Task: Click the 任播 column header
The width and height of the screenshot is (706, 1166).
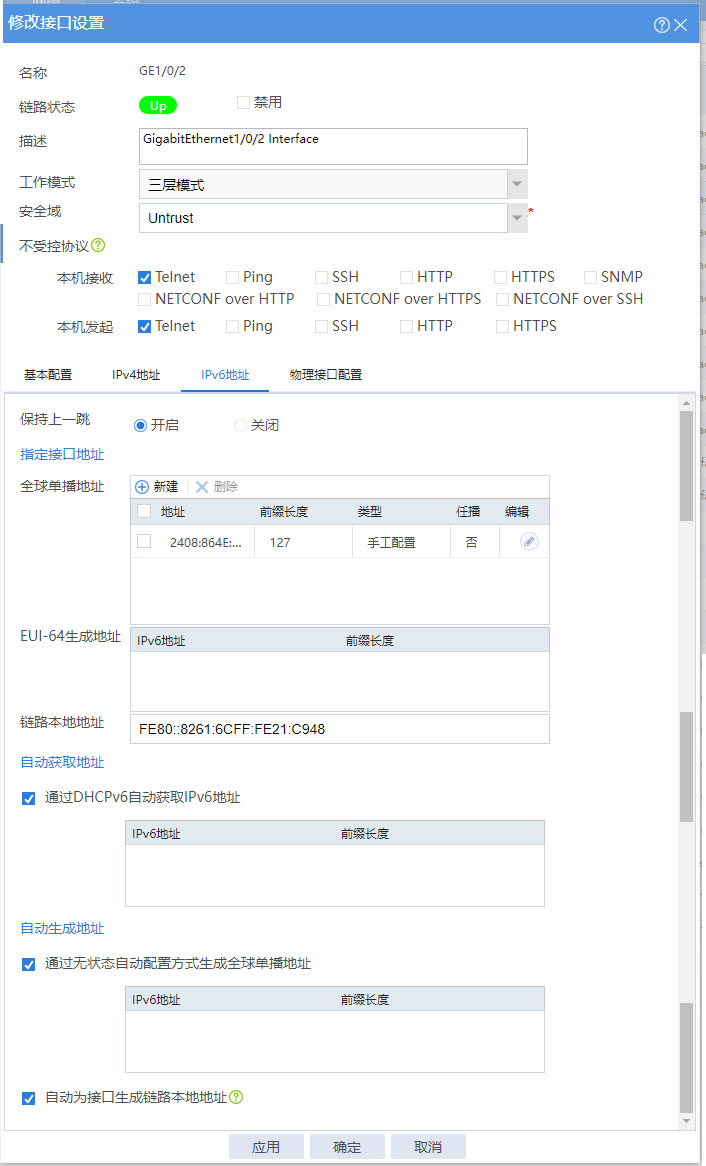Action: coord(468,512)
